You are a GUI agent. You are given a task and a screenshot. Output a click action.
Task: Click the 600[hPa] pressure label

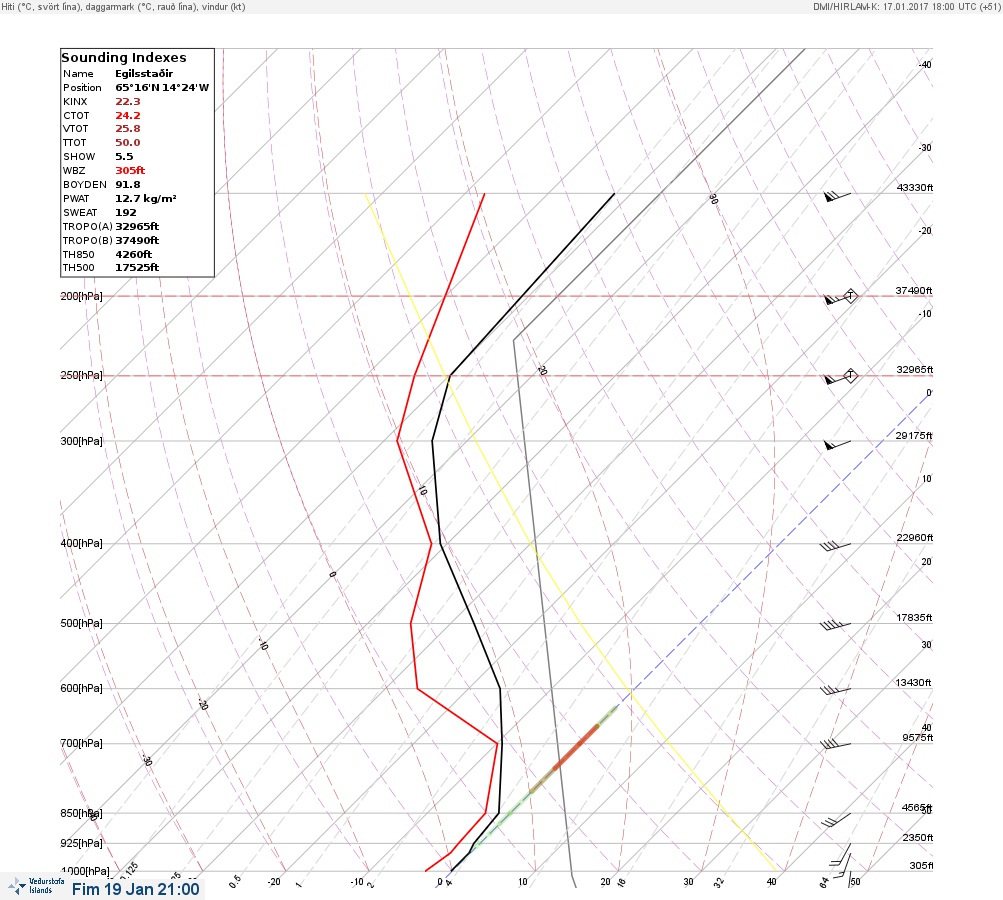click(x=81, y=688)
